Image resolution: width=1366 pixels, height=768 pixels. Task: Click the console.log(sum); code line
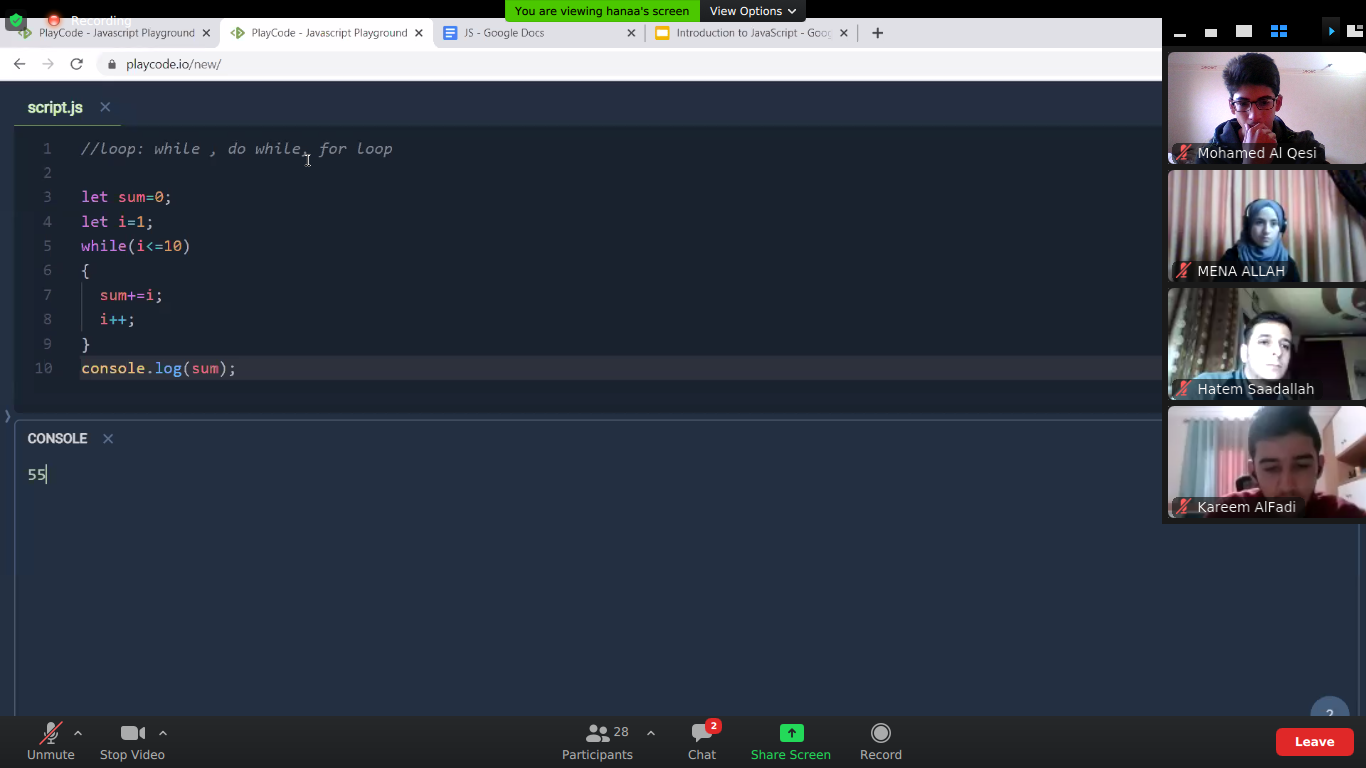point(159,368)
